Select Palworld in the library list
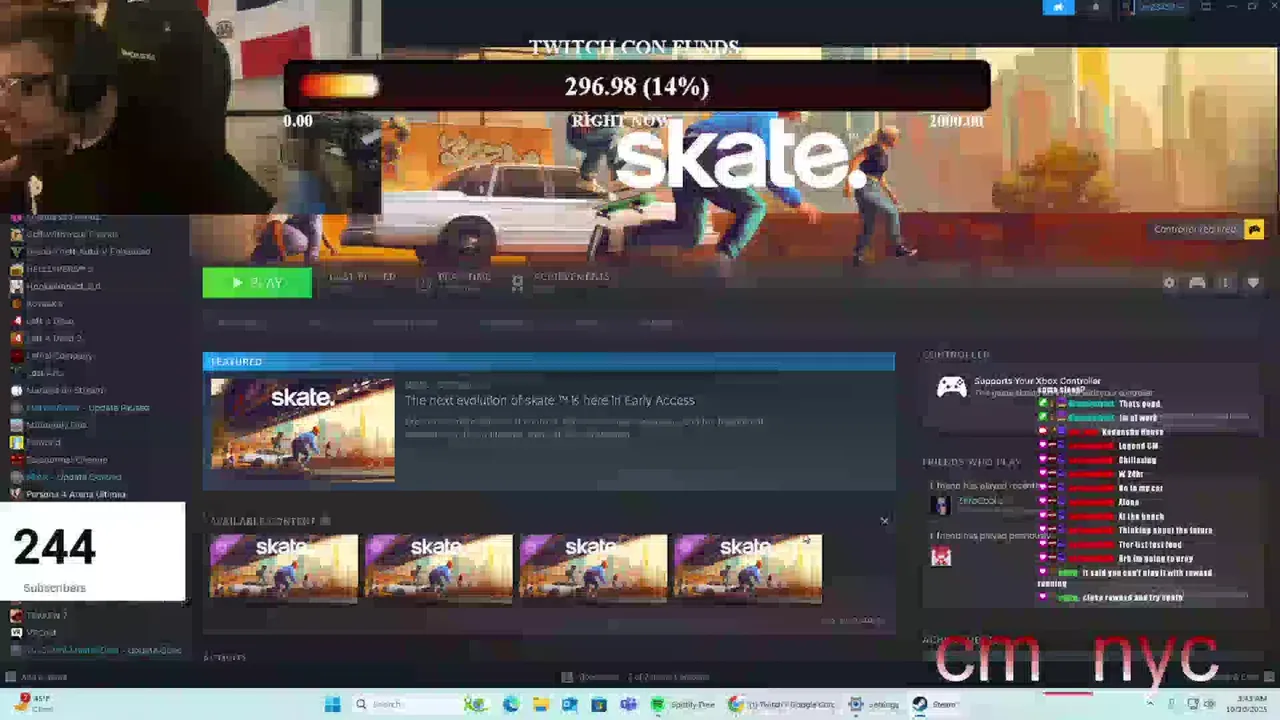This screenshot has width=1280, height=720. (36, 442)
